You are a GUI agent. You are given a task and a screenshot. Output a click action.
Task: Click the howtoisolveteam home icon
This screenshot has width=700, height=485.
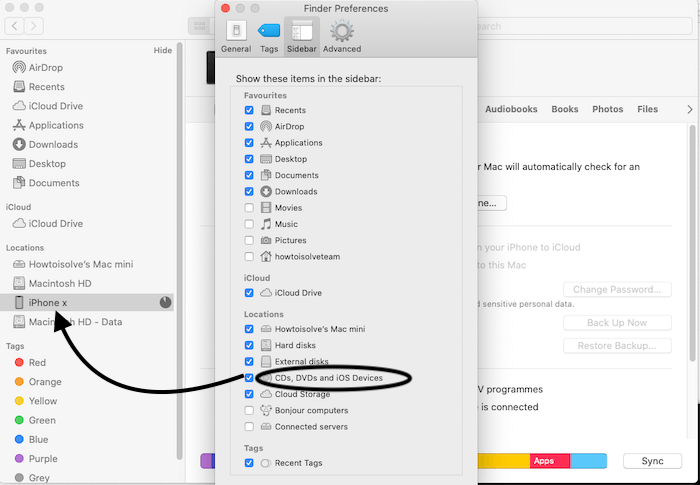click(266, 256)
